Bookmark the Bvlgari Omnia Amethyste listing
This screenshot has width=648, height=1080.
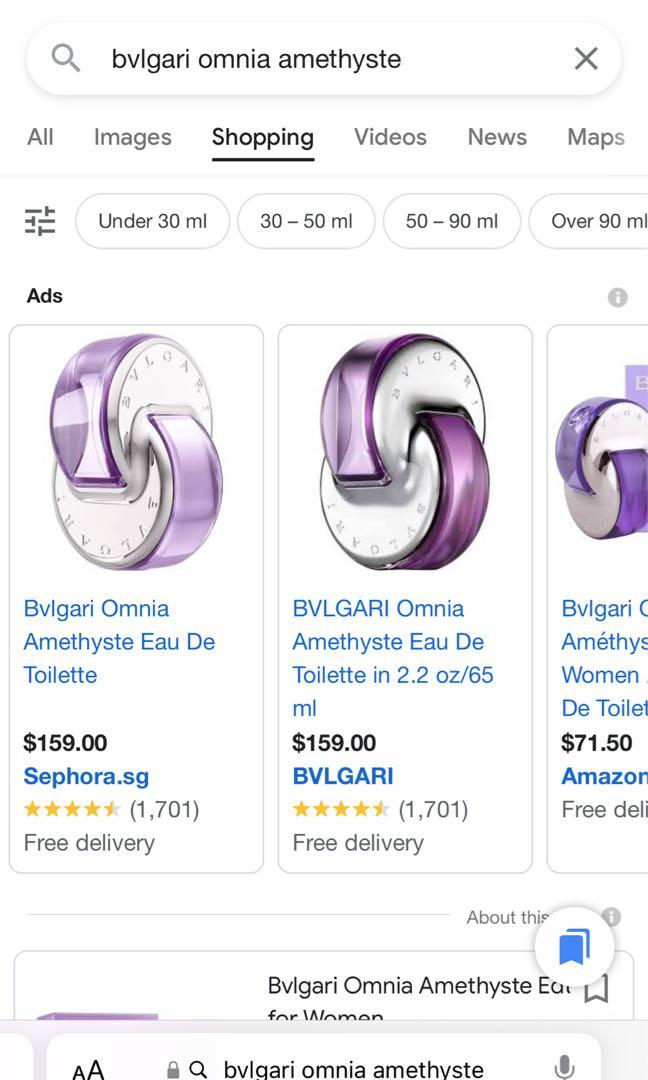click(596, 989)
